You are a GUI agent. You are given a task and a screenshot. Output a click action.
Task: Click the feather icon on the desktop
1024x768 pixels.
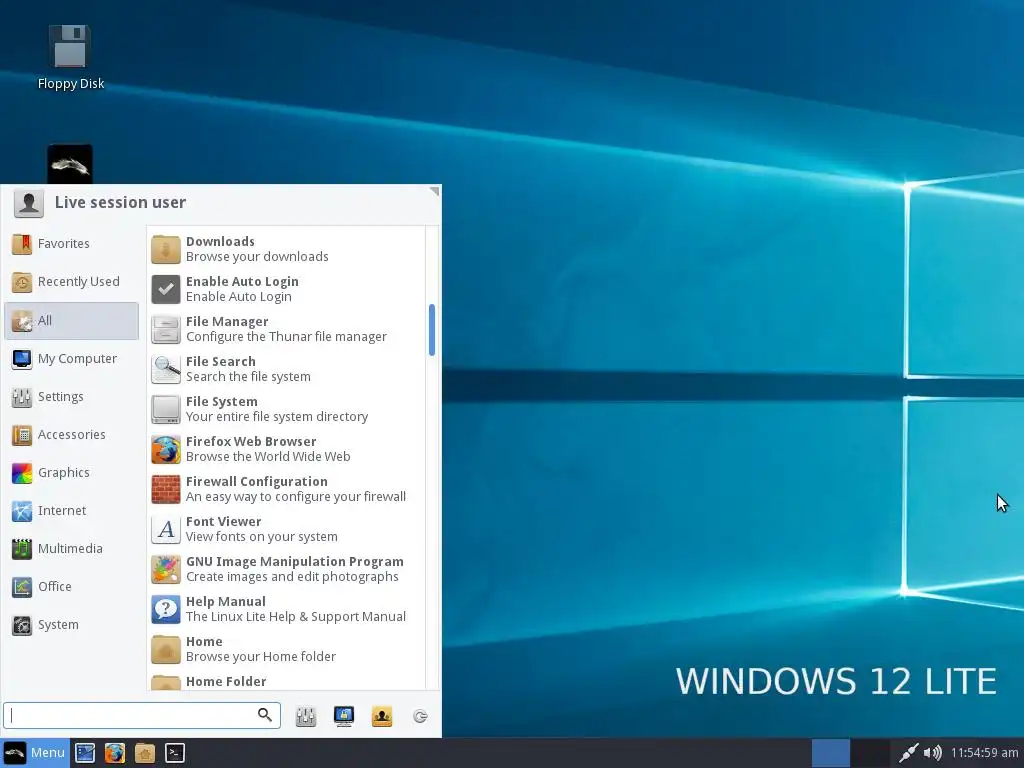[x=70, y=165]
